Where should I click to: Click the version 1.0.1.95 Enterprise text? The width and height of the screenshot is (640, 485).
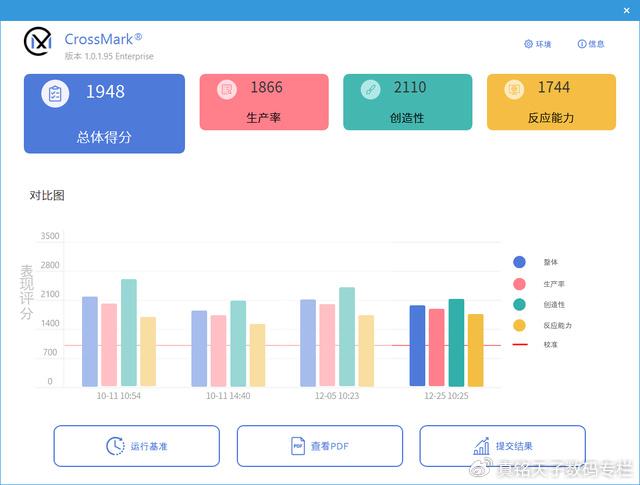point(109,56)
